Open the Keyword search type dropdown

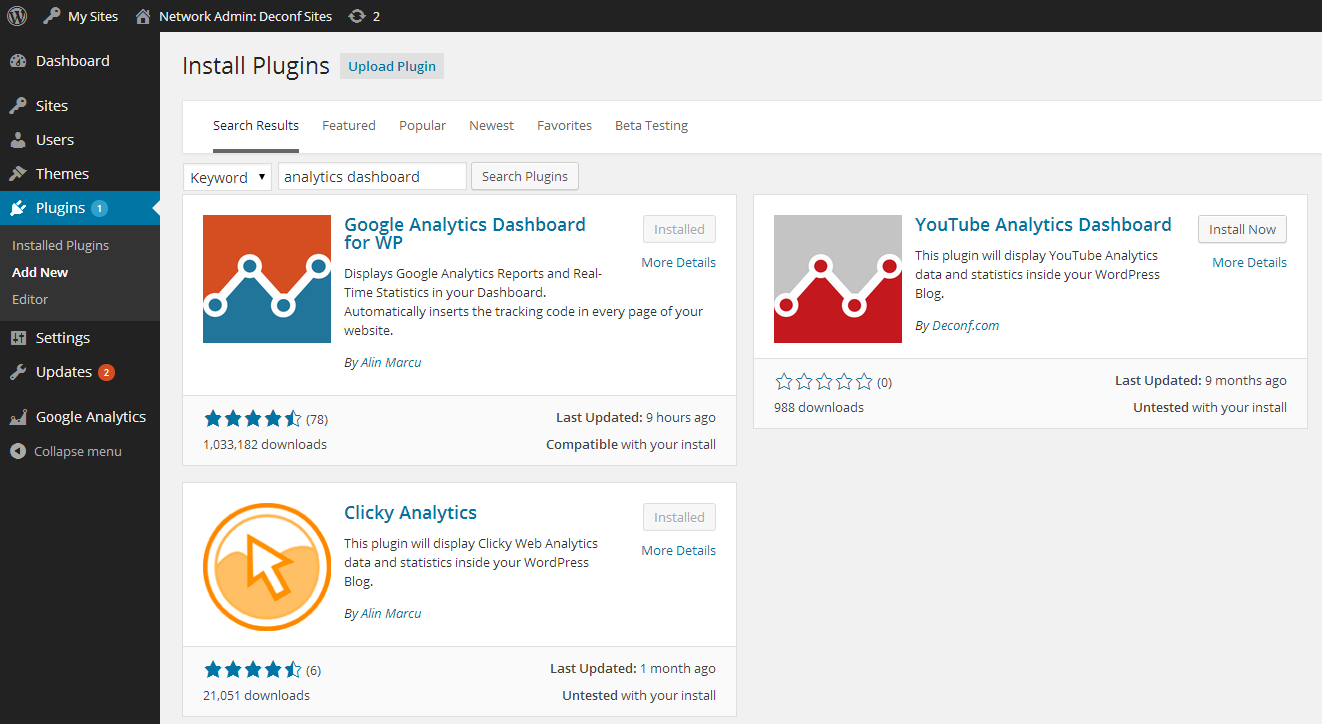[227, 176]
